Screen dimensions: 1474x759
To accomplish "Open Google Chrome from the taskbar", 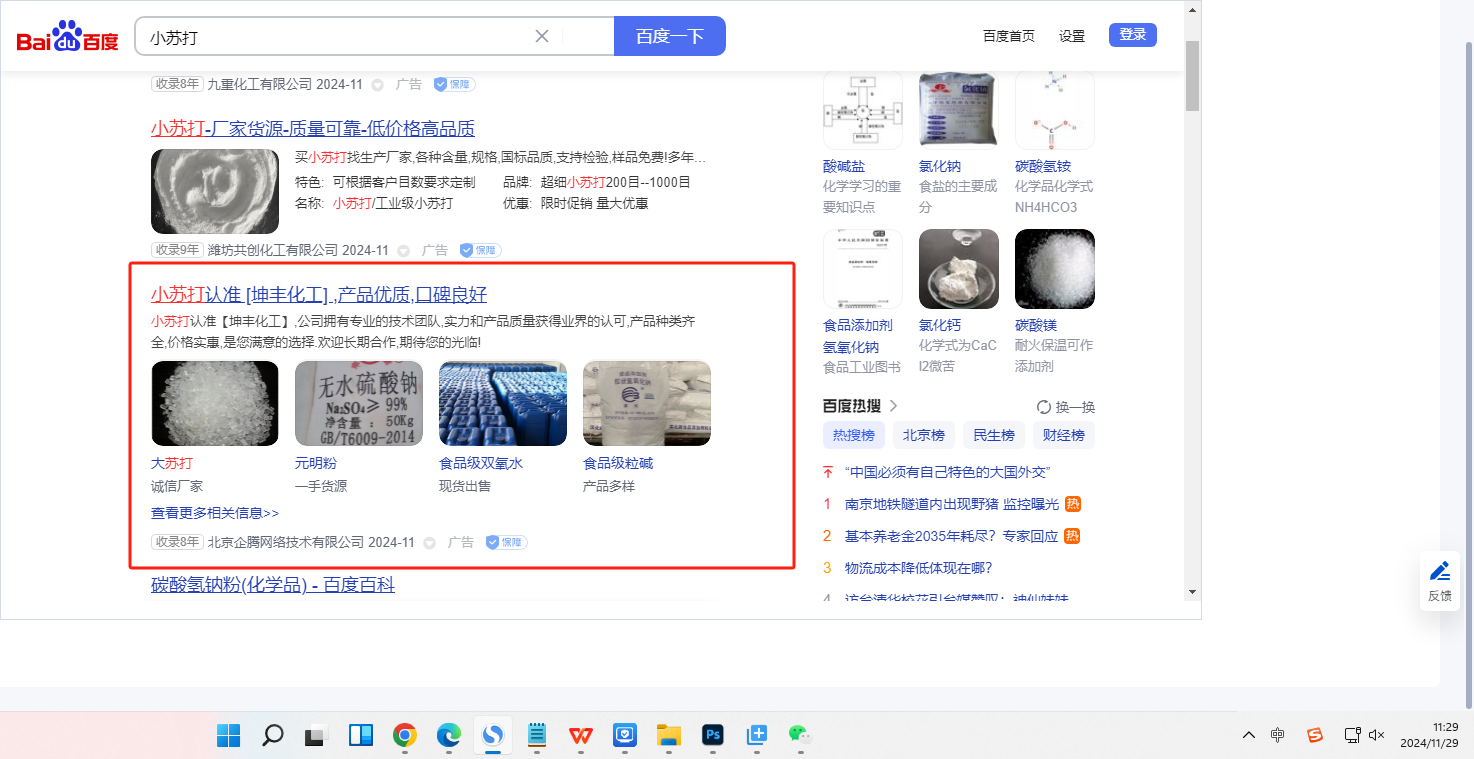I will point(404,736).
